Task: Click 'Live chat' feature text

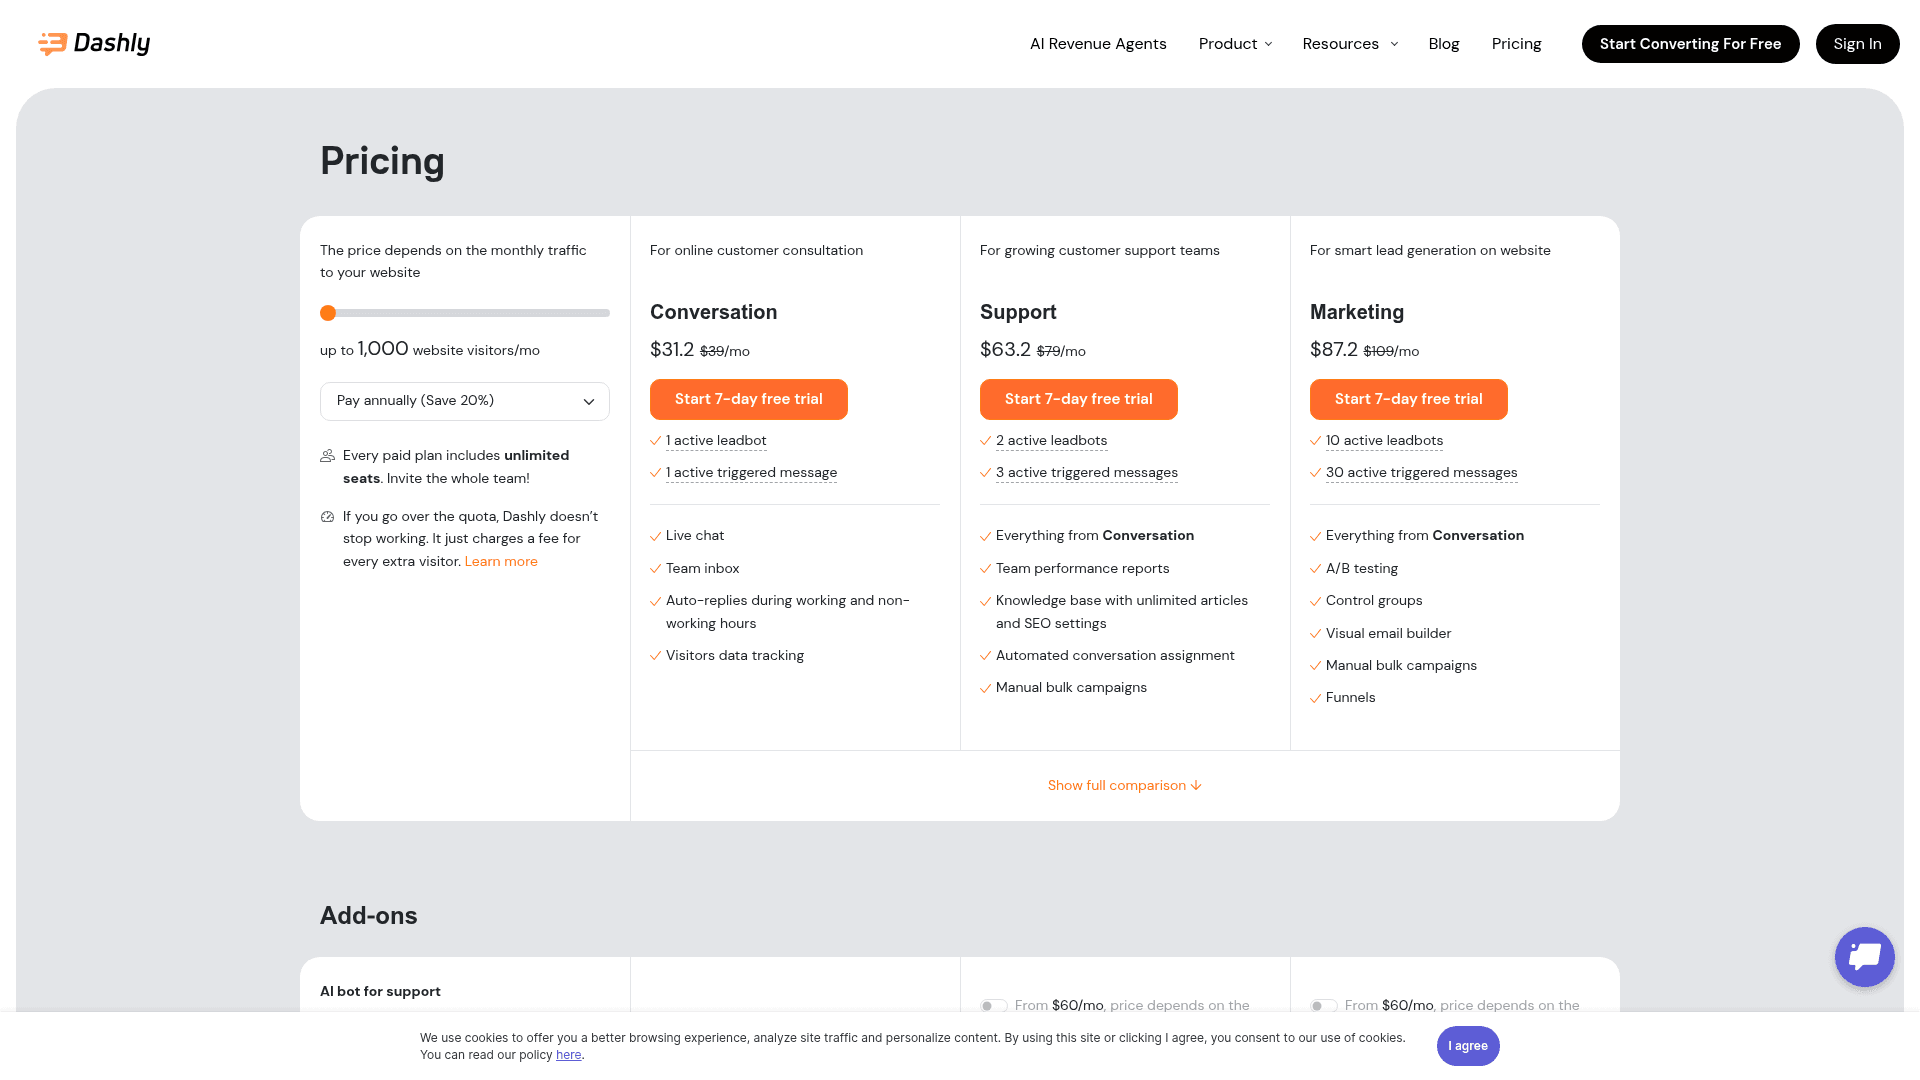Action: tap(695, 536)
